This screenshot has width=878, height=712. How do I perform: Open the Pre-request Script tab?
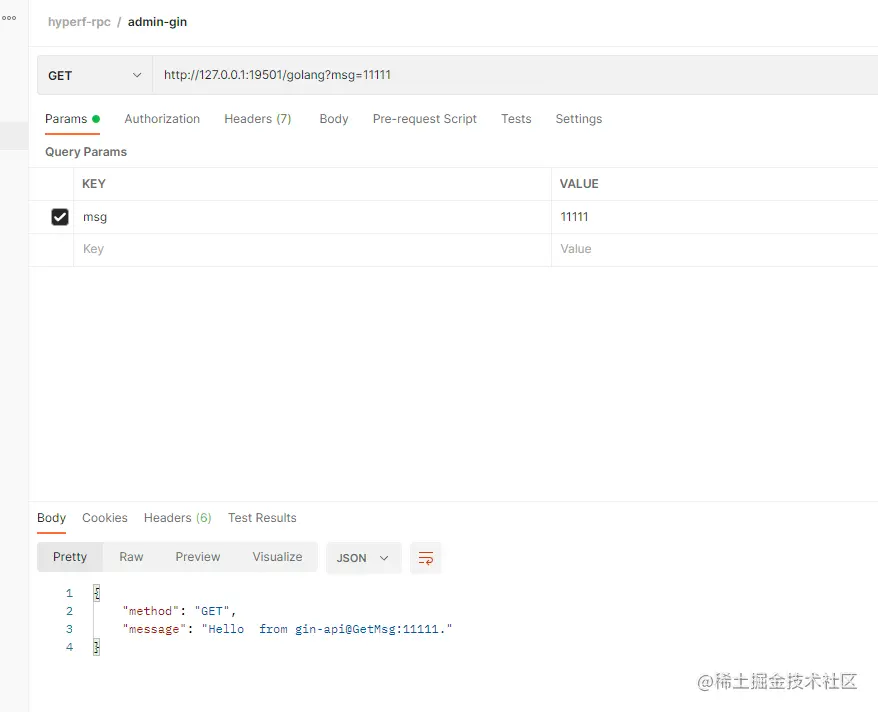point(424,119)
